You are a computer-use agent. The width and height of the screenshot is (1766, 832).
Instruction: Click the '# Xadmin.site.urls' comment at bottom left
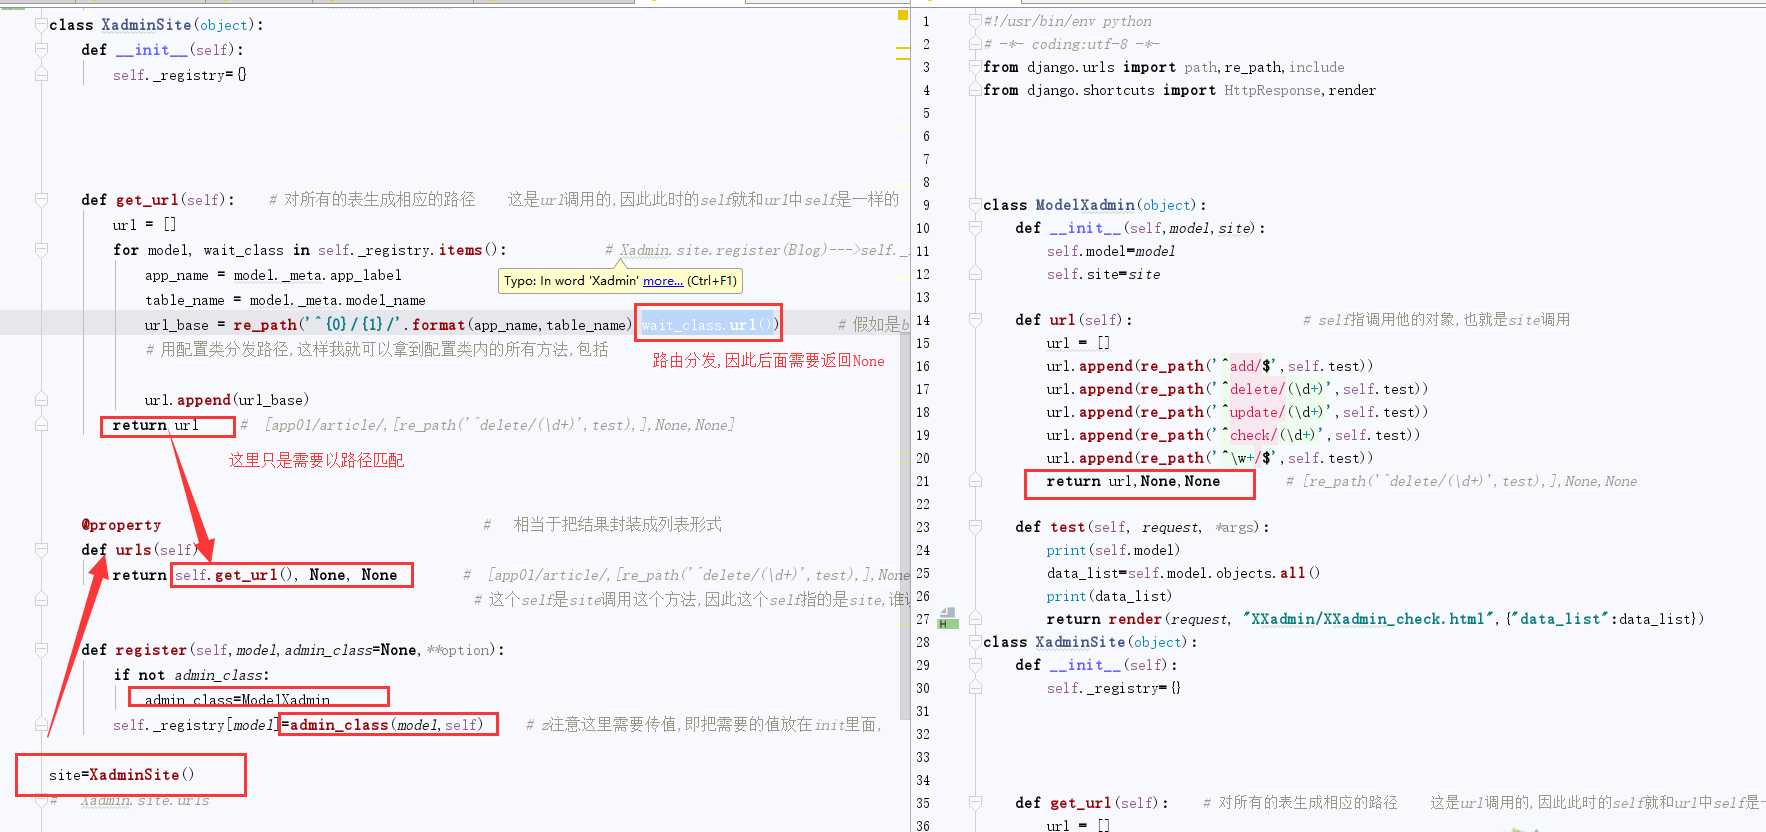pyautogui.click(x=130, y=800)
